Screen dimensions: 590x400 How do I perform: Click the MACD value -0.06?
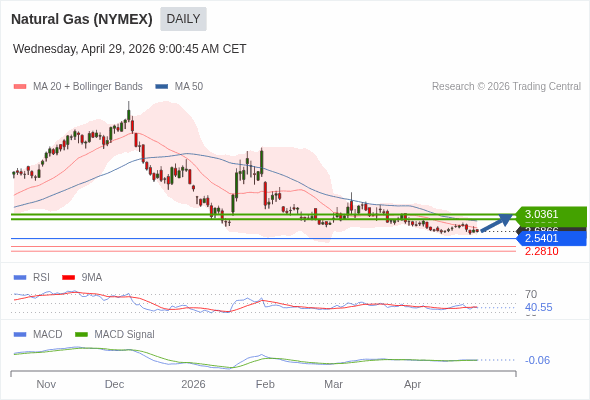pos(537,360)
